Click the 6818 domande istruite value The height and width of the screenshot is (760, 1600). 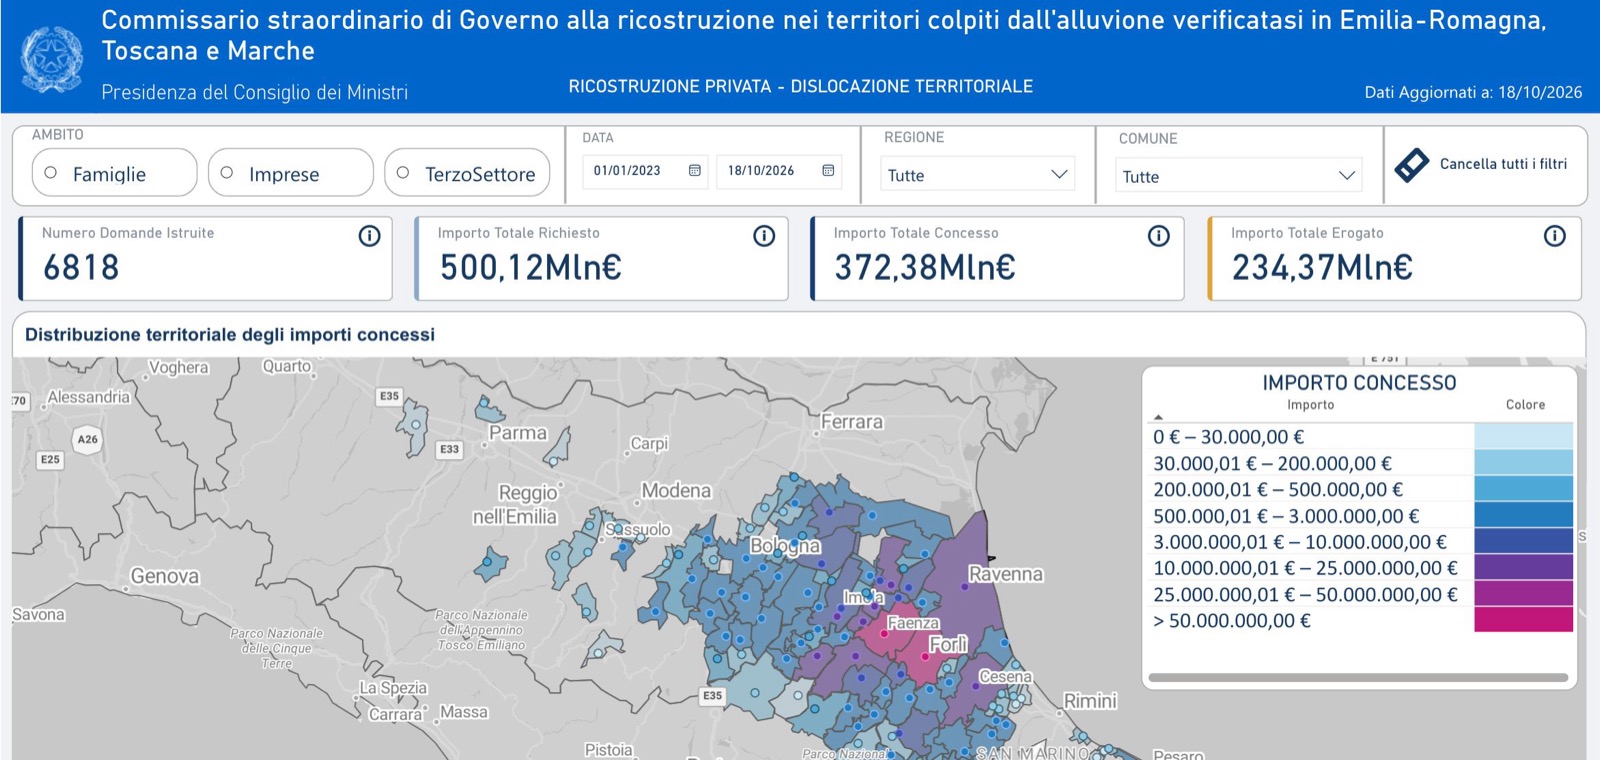(81, 268)
